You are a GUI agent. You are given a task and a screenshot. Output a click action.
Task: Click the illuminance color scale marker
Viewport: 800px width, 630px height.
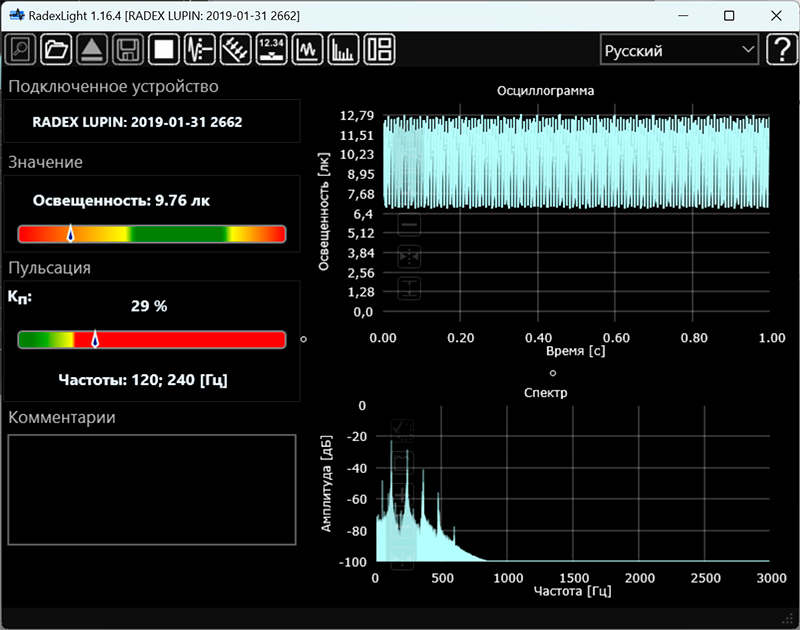point(70,234)
